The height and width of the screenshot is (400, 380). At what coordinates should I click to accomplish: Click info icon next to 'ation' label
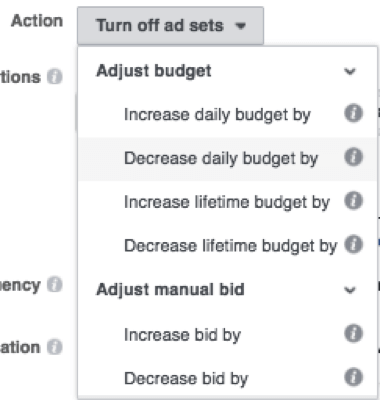point(55,347)
